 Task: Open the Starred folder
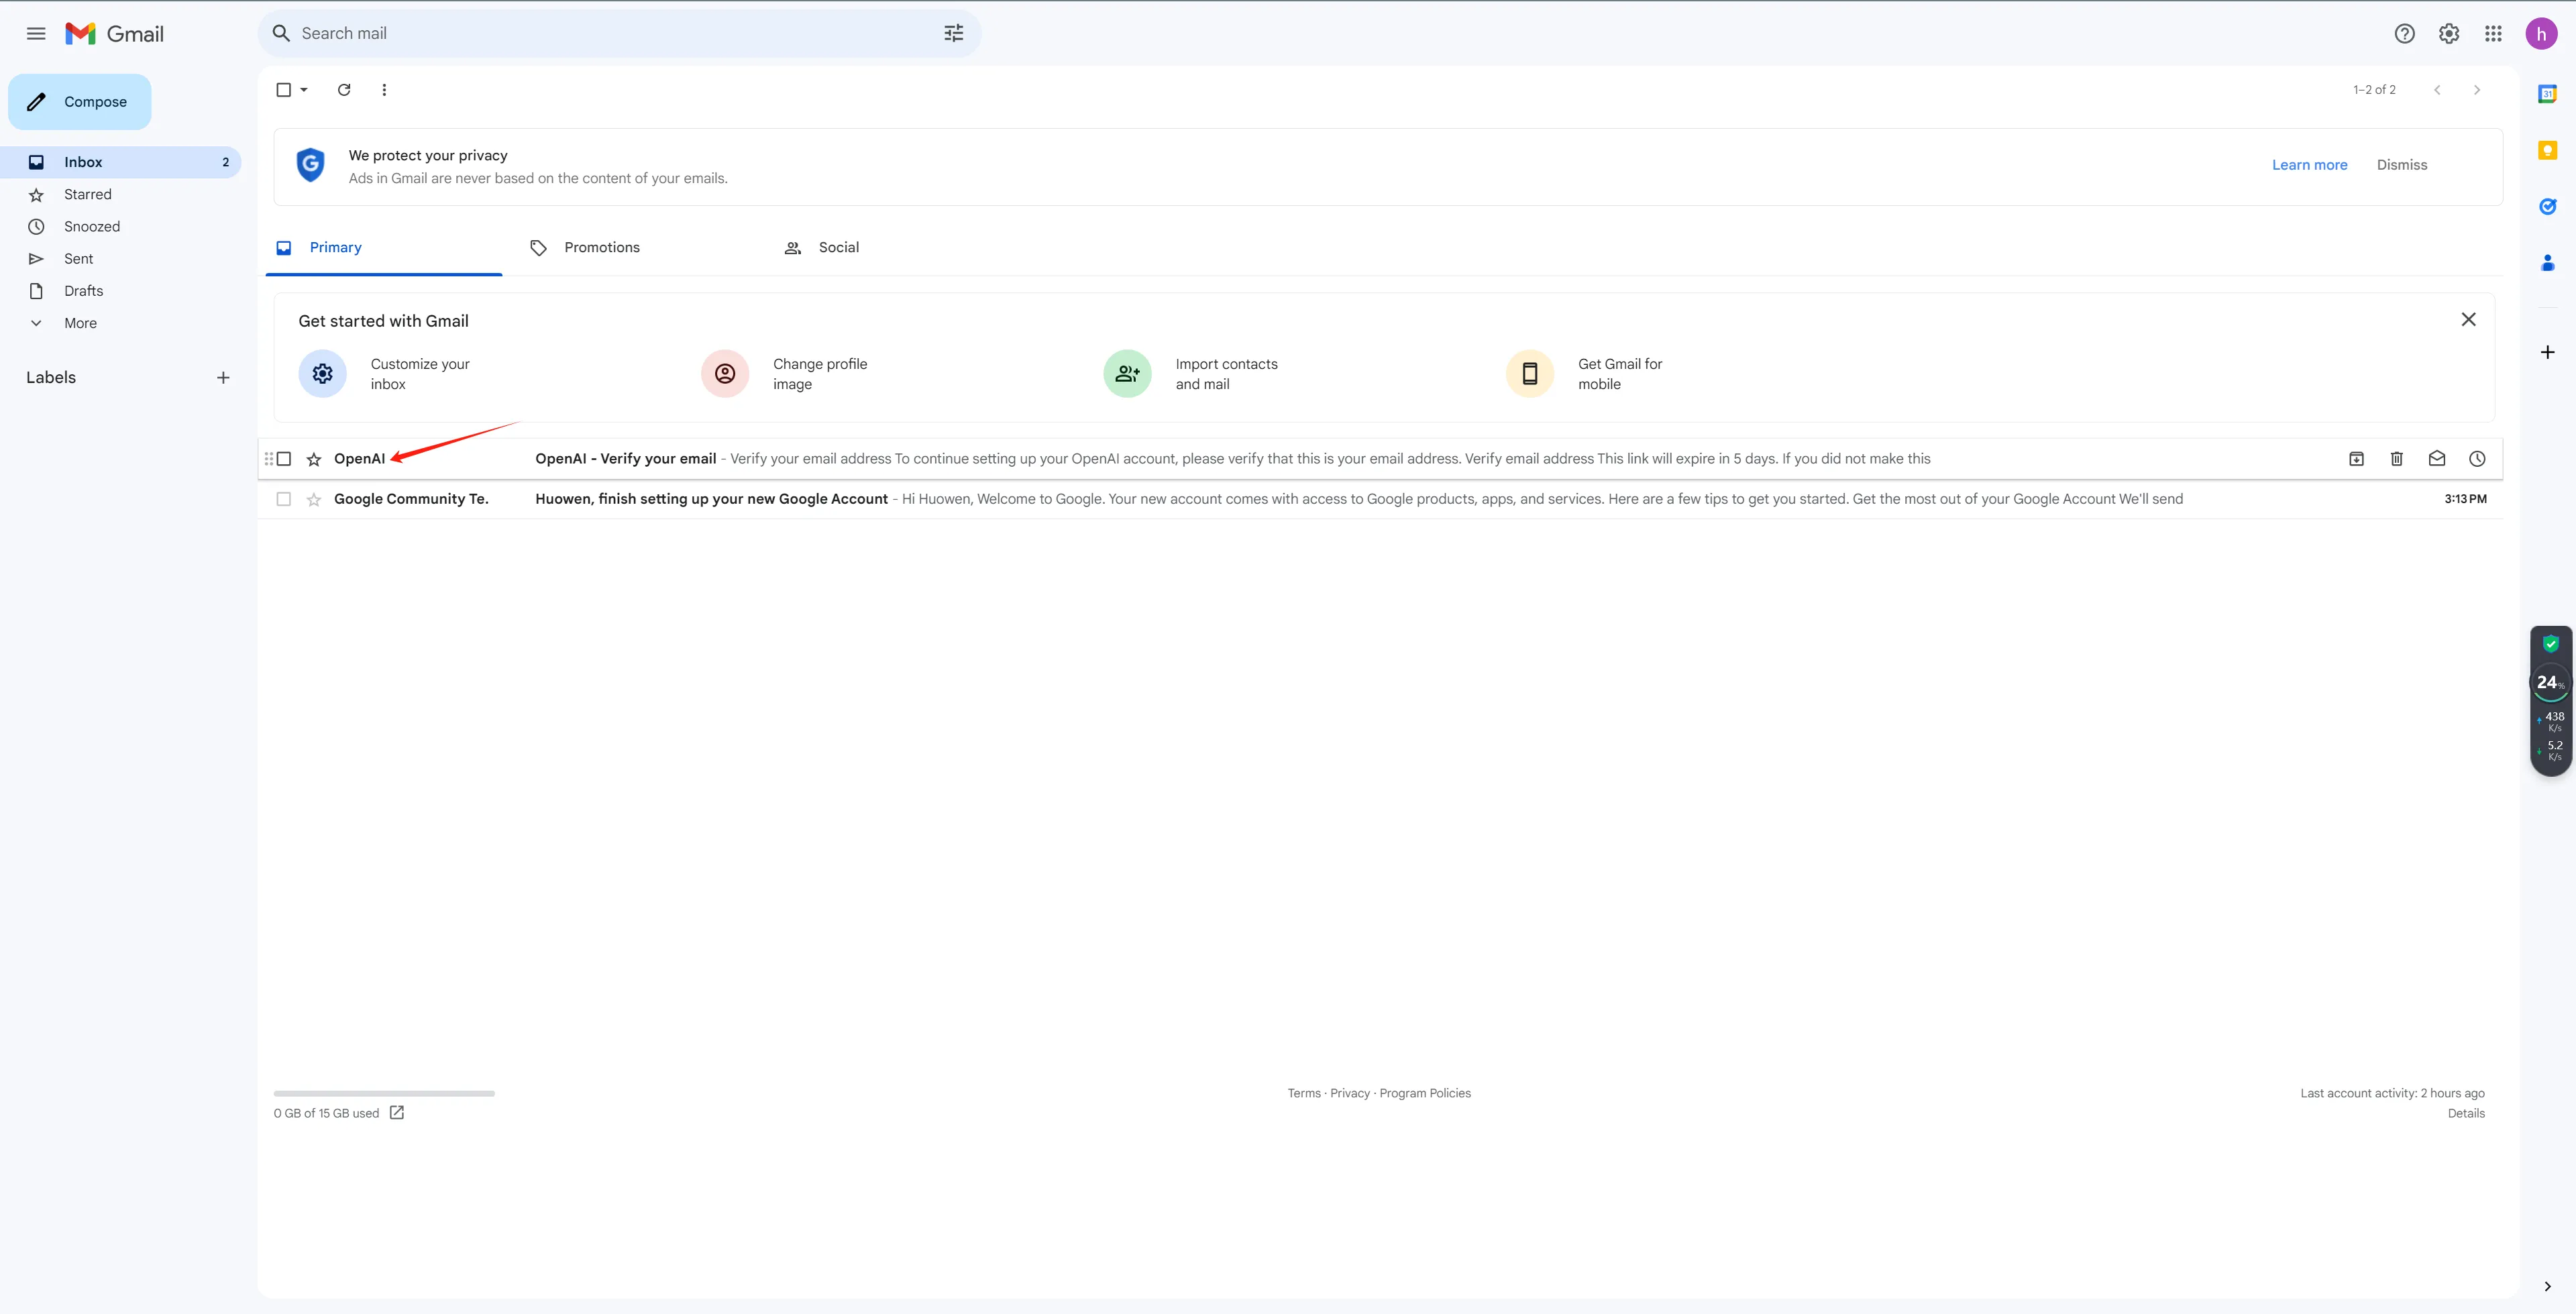coord(120,194)
